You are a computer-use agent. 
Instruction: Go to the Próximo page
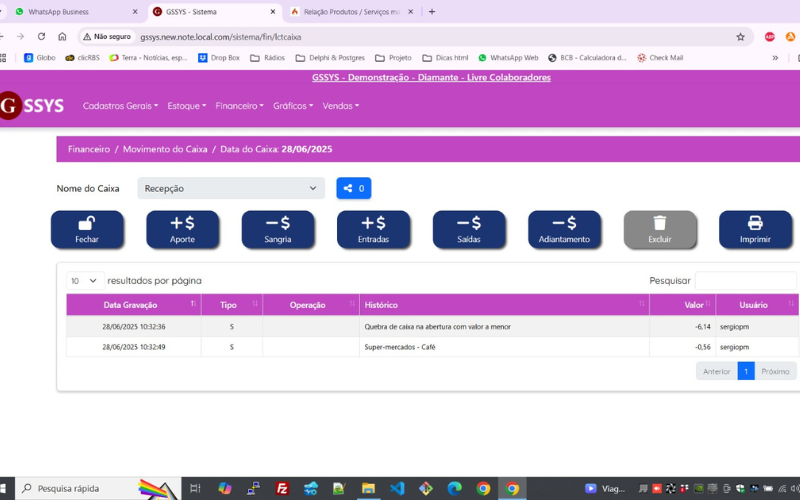click(775, 371)
